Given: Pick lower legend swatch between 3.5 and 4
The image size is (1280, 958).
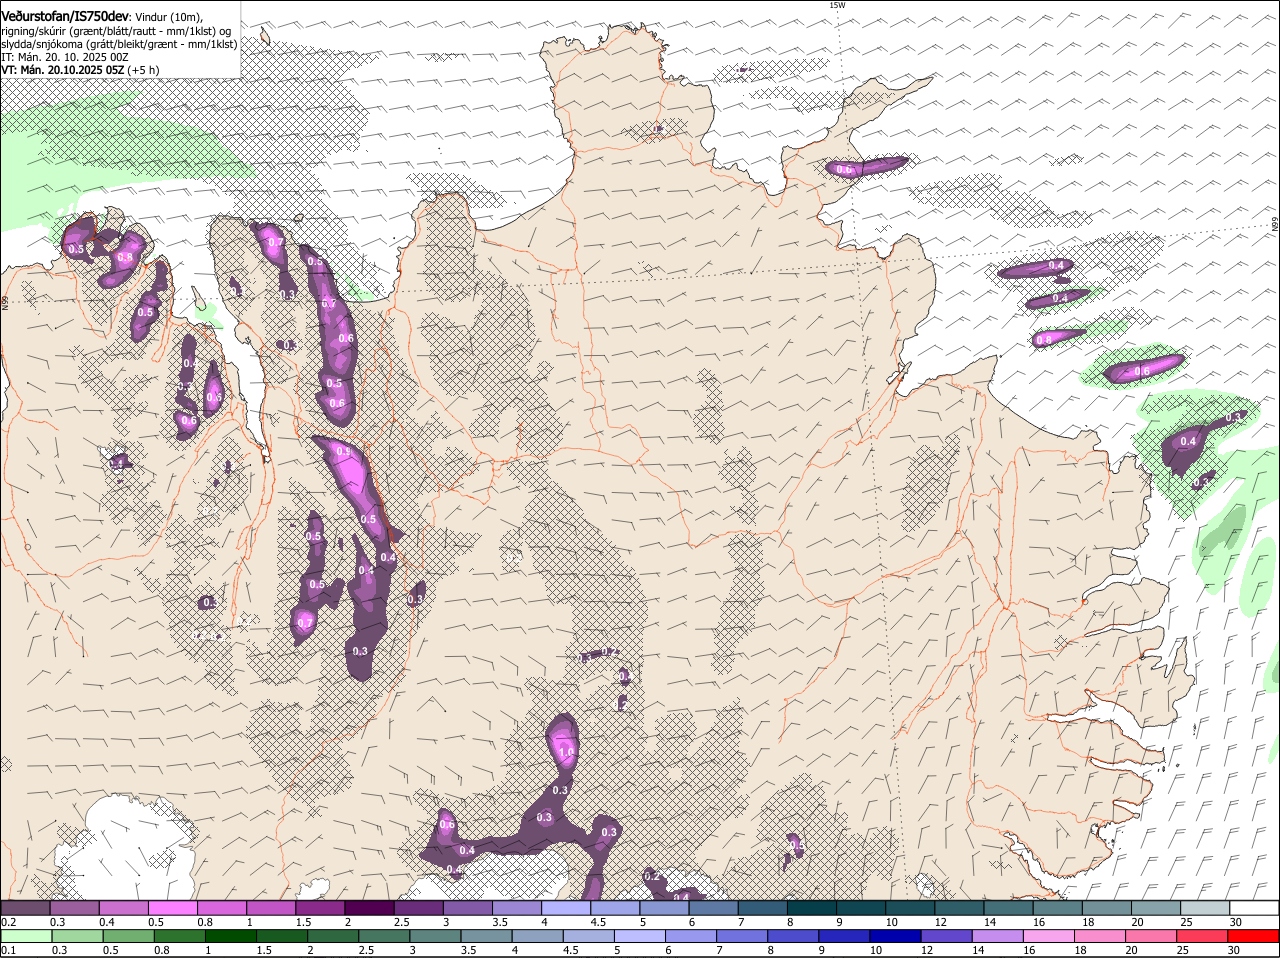Looking at the screenshot, I should click(x=487, y=936).
